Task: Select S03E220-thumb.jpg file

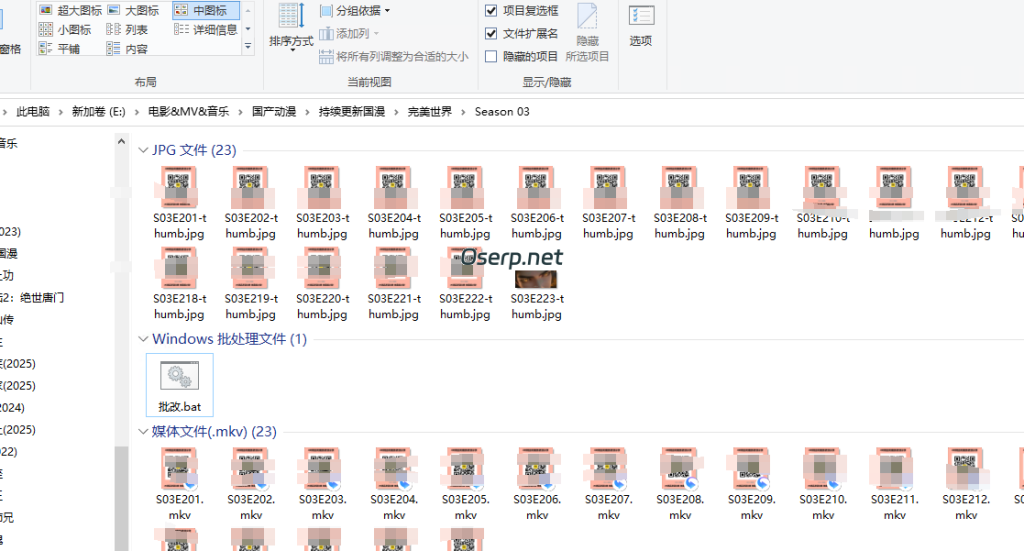Action: pos(323,283)
